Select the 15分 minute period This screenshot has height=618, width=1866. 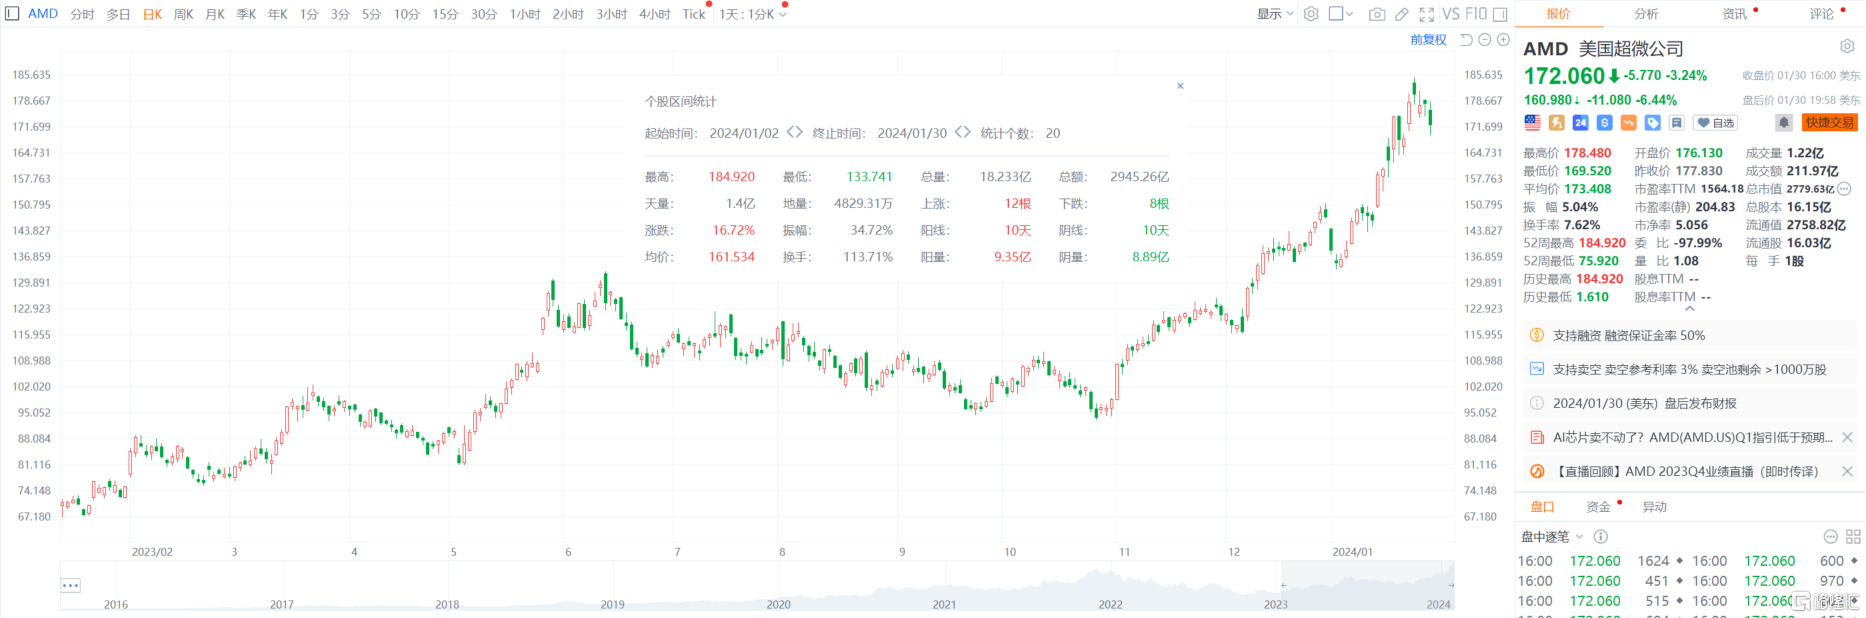pos(445,15)
